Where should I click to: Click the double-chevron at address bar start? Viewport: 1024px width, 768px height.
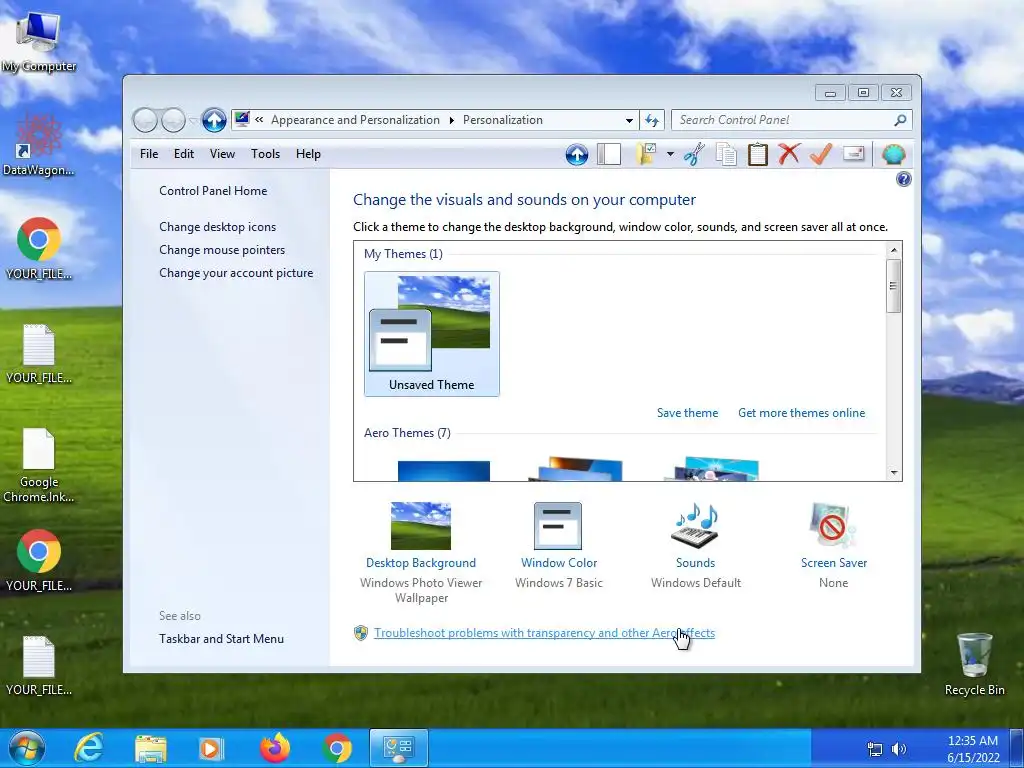coord(259,120)
